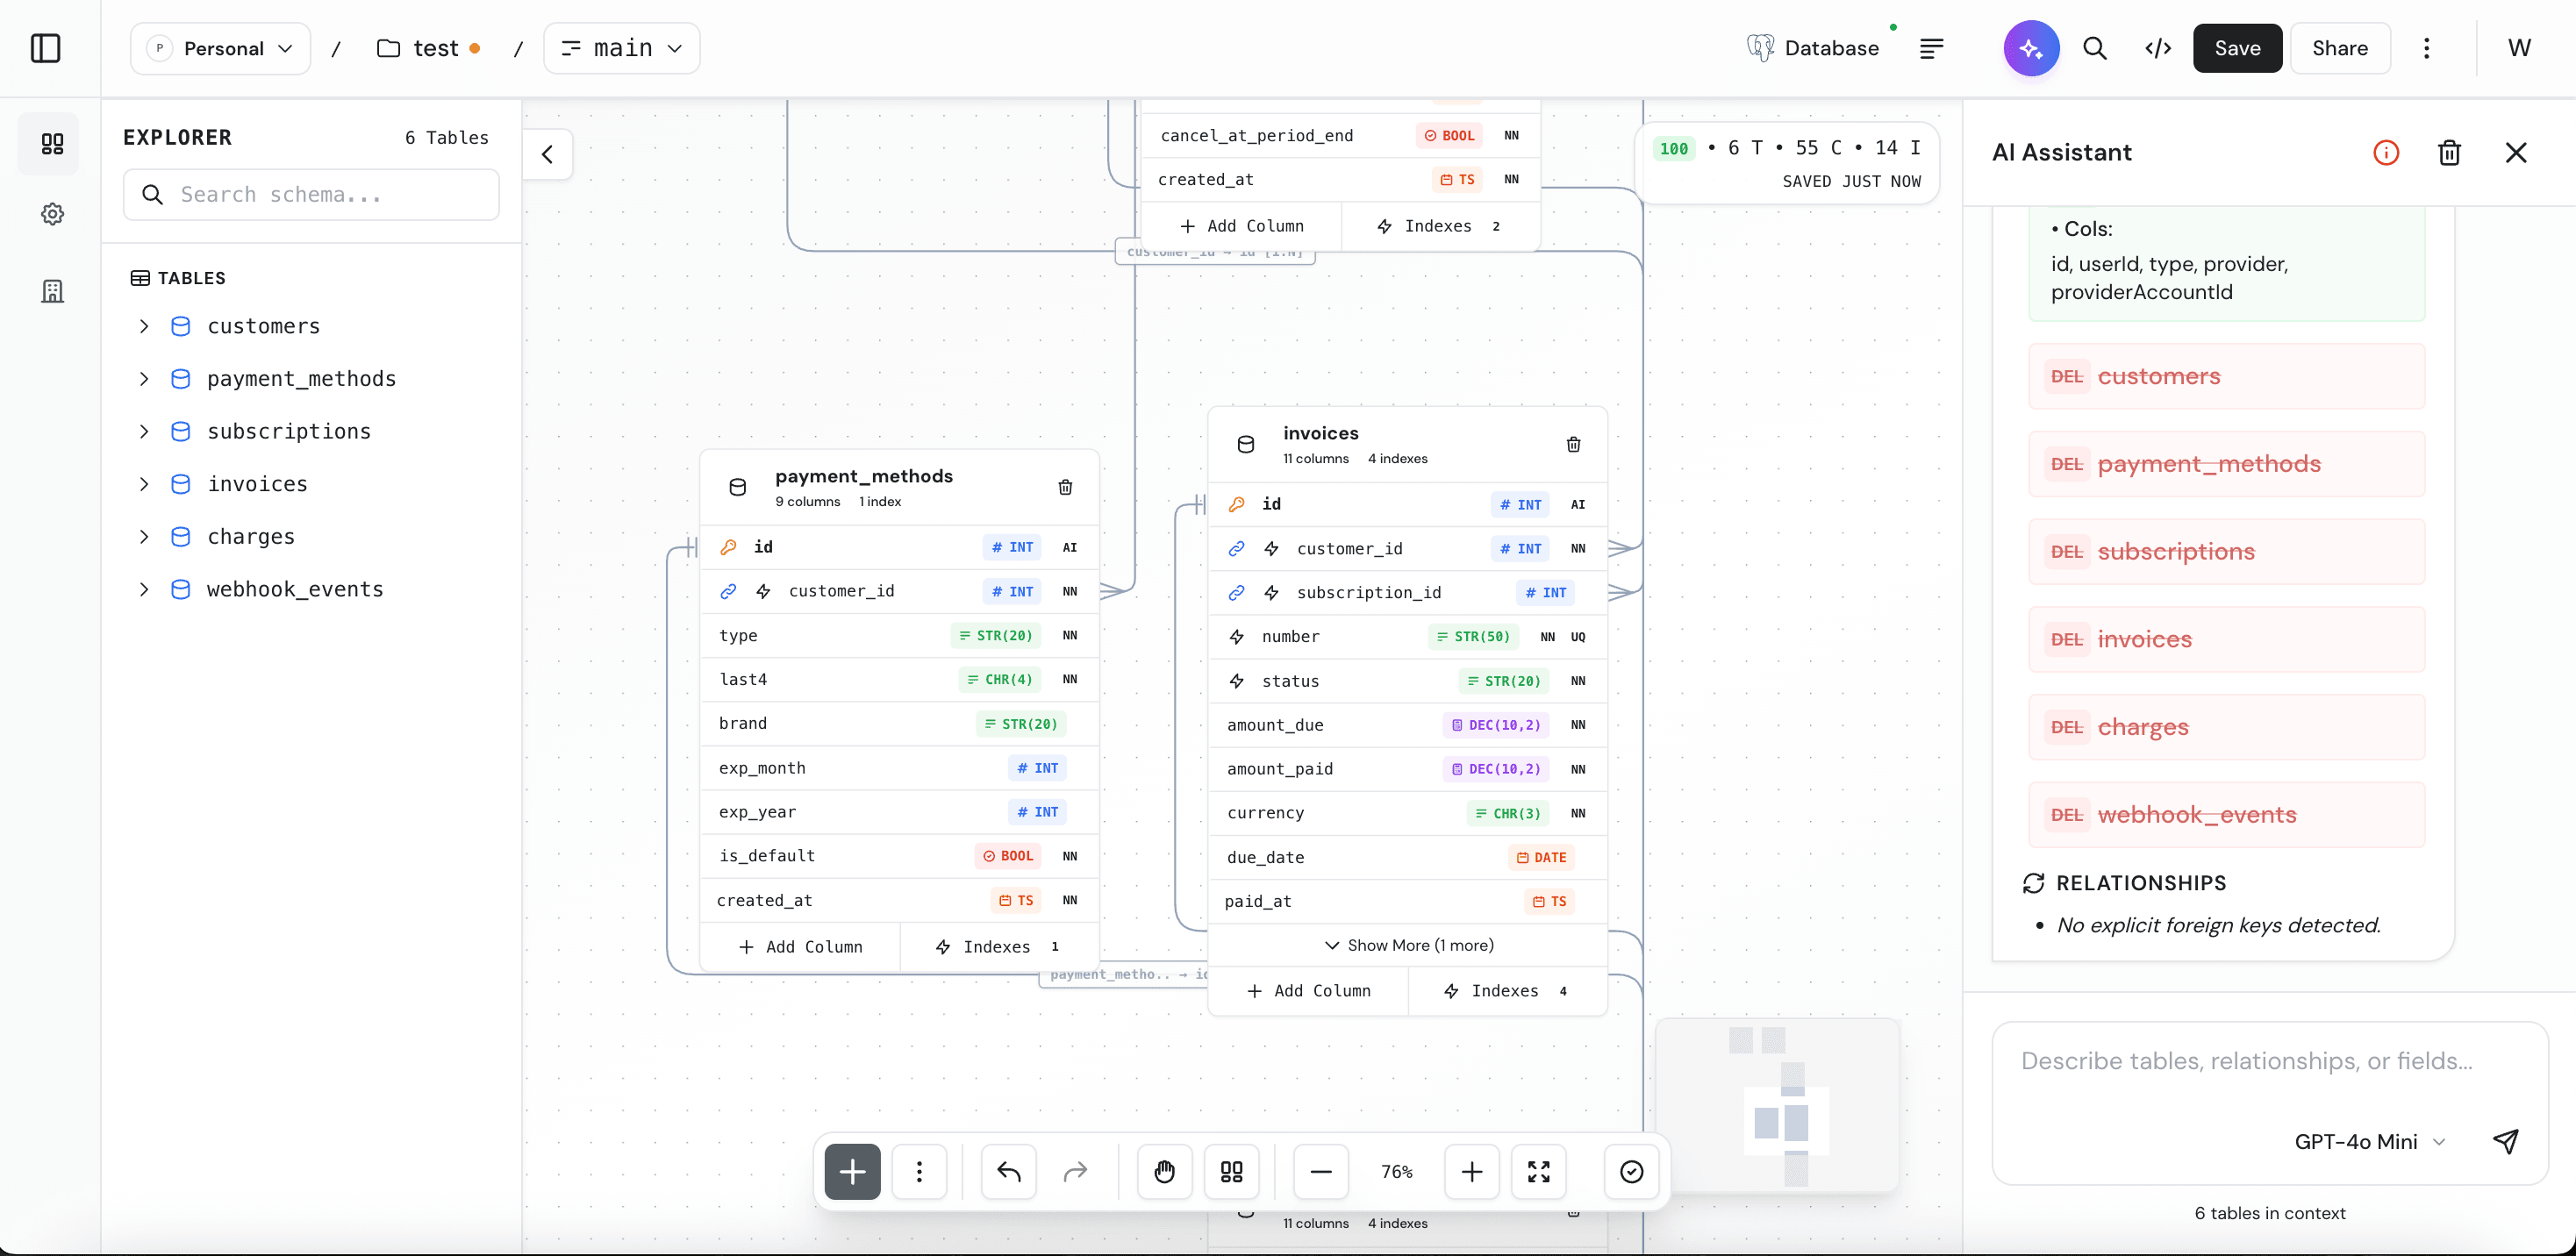Open the main branch dropdown

[621, 48]
